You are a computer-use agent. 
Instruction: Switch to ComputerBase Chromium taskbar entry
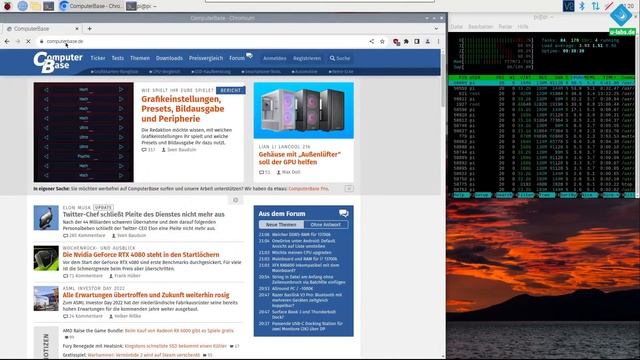[90, 6]
